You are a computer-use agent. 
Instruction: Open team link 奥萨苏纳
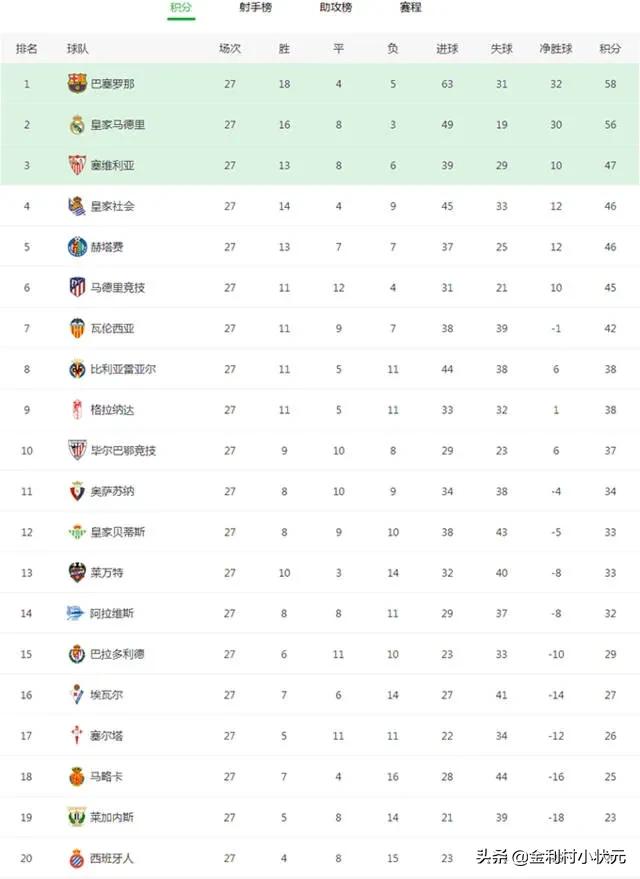[x=113, y=491]
